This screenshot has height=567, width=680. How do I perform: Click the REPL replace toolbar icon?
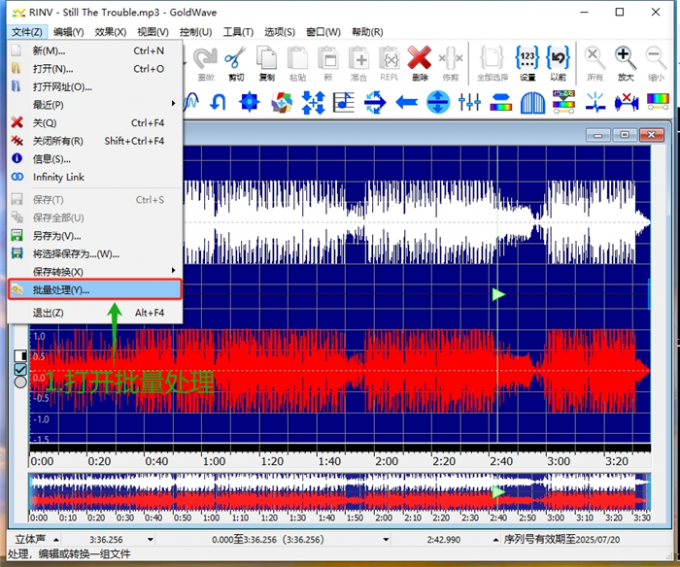tap(389, 63)
